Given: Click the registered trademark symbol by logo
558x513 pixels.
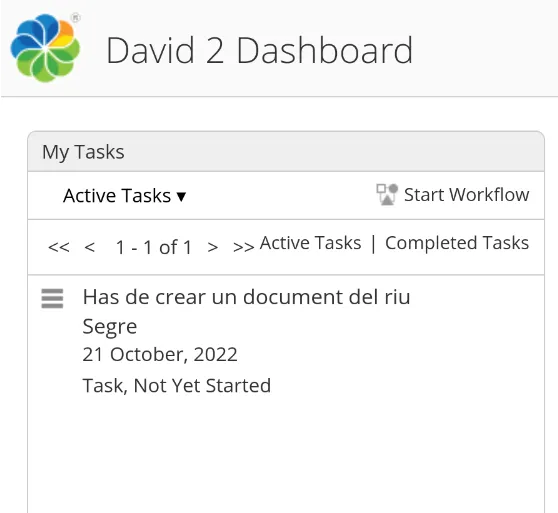Looking at the screenshot, I should point(75,18).
